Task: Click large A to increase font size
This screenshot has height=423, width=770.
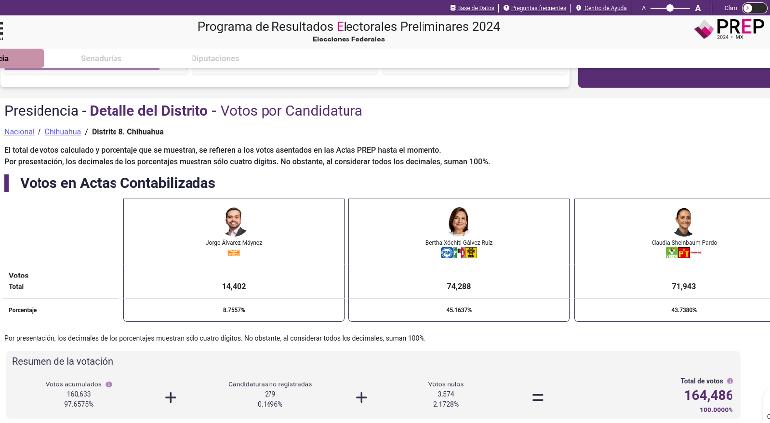Action: (x=698, y=7)
